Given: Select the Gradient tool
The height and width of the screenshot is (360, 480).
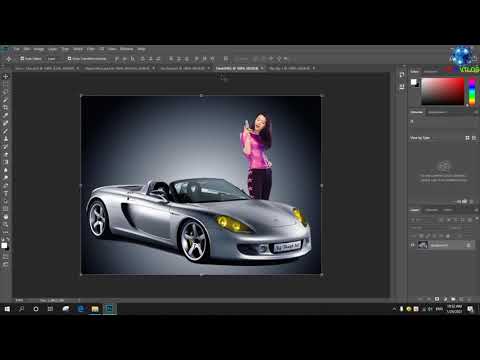Looking at the screenshot, I should [5, 162].
